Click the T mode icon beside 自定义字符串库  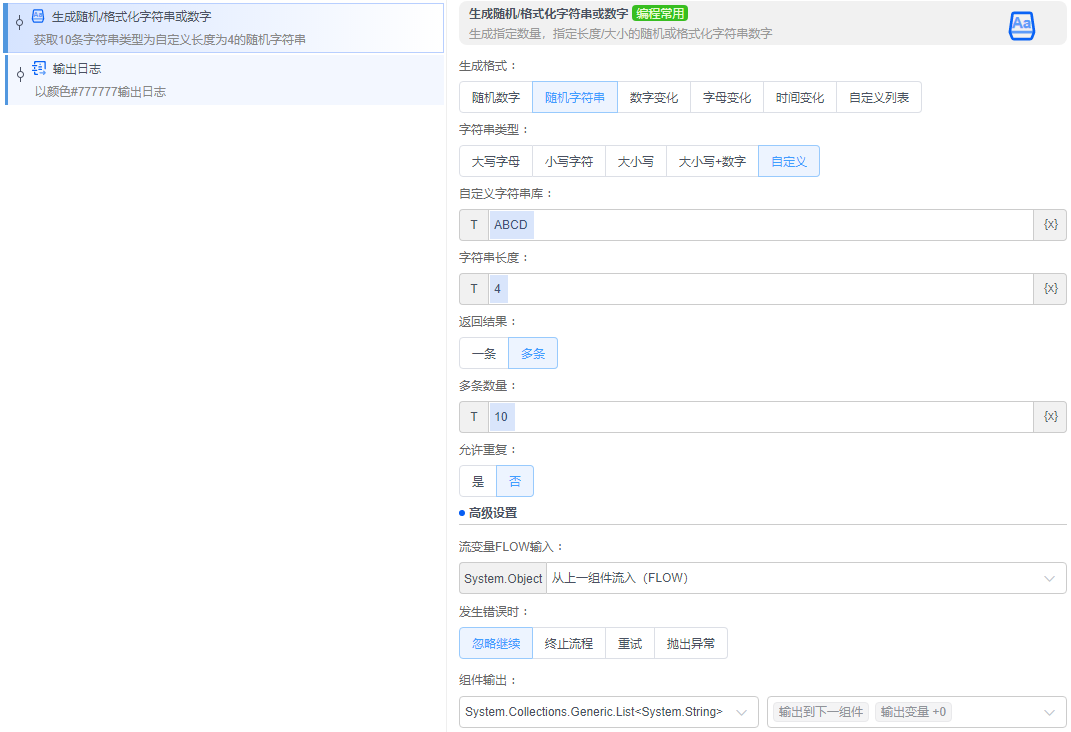tap(473, 224)
